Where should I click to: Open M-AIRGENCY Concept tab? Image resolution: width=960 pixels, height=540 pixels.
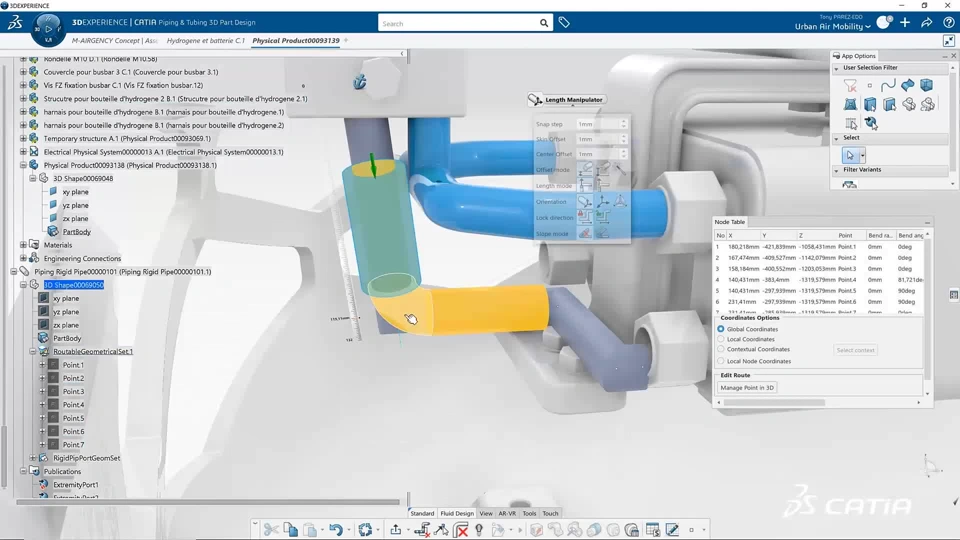[x=114, y=40]
